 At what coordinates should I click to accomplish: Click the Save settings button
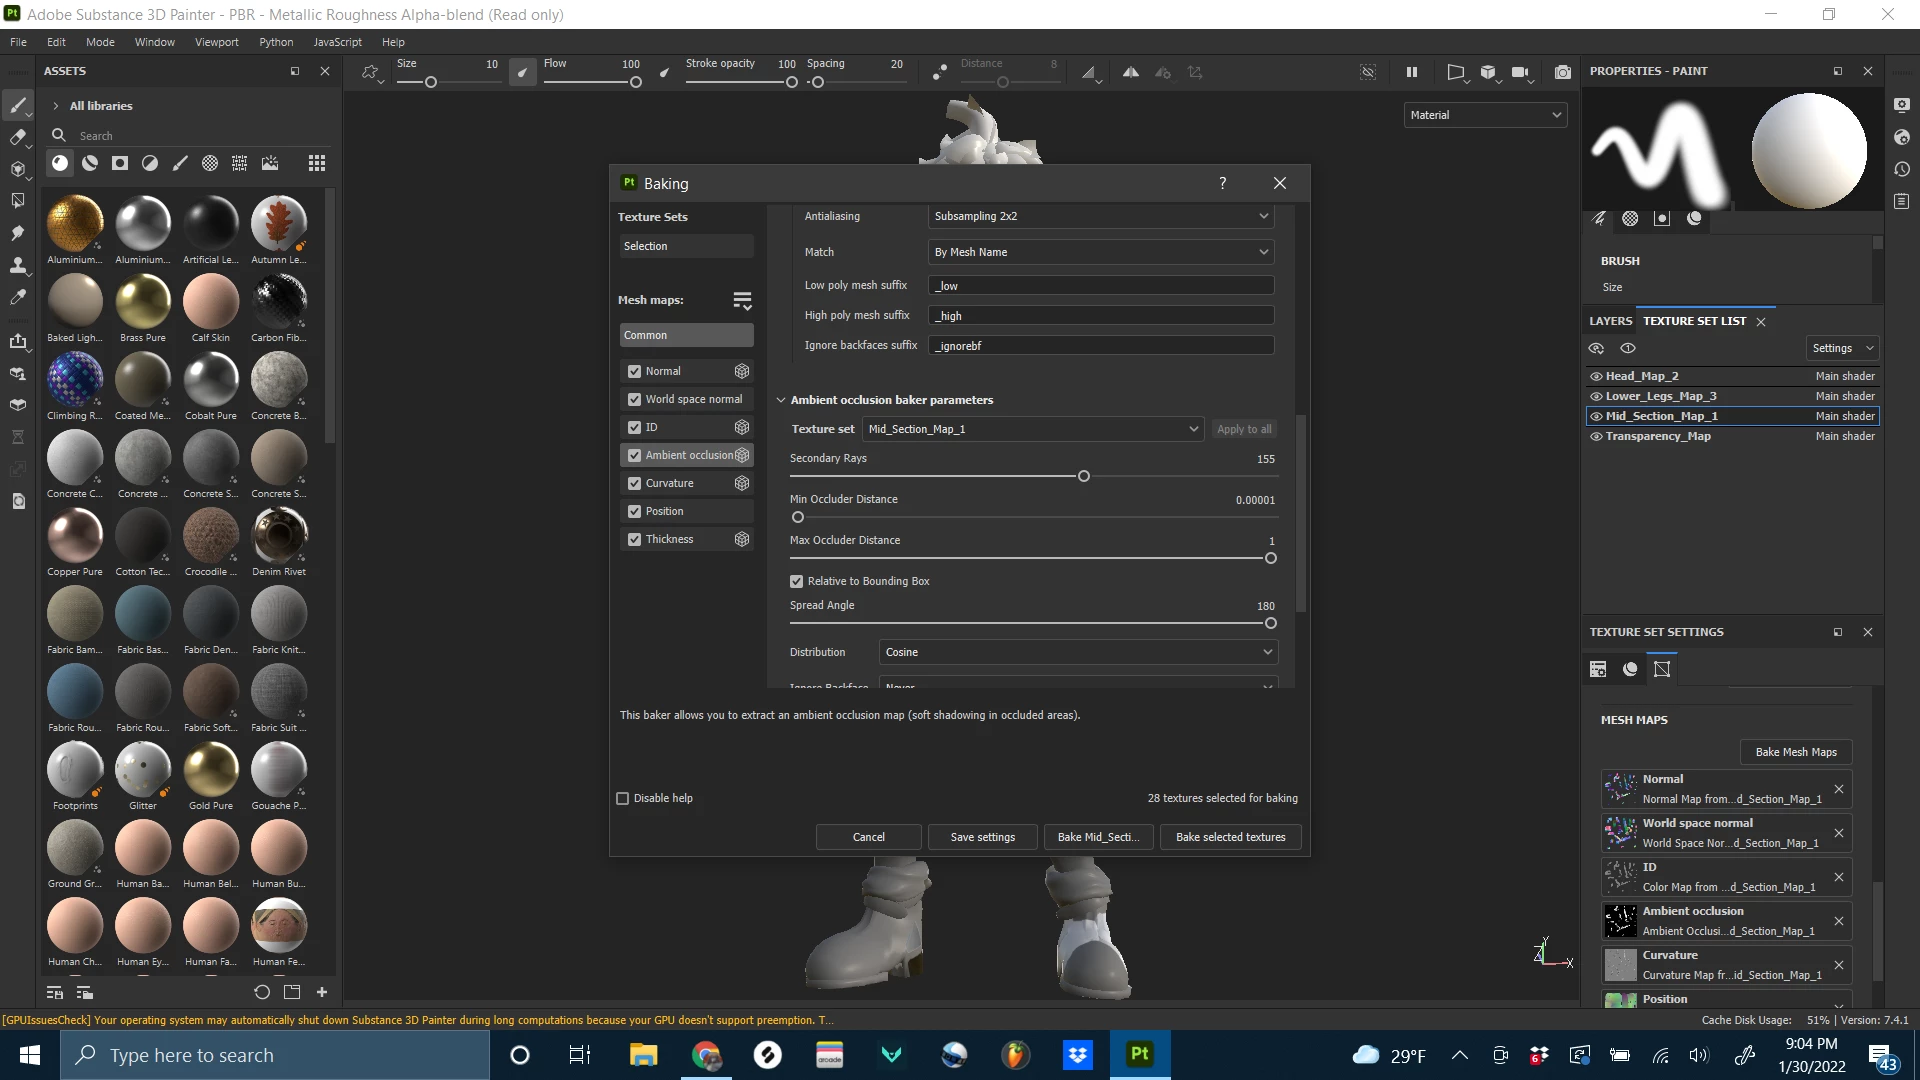(982, 837)
